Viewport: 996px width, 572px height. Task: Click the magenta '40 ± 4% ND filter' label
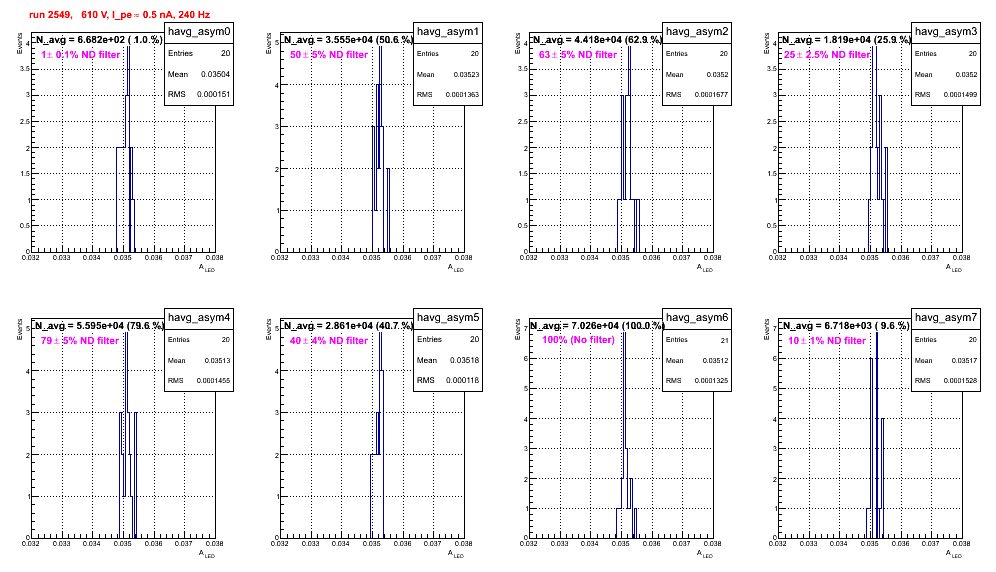tap(329, 341)
